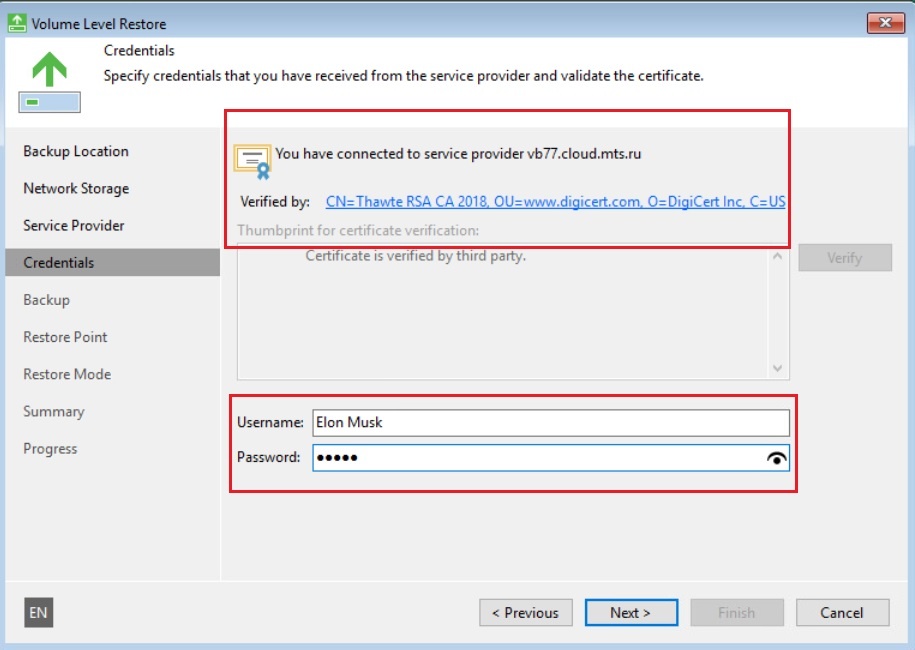Cancel the restore wizard

[842, 612]
